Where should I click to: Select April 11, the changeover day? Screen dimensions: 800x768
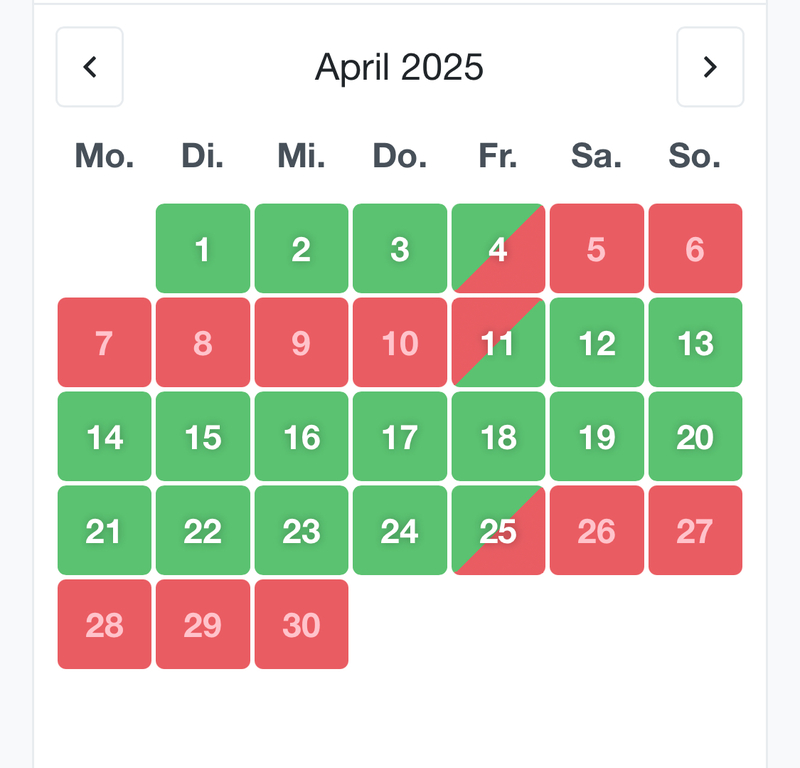(498, 343)
